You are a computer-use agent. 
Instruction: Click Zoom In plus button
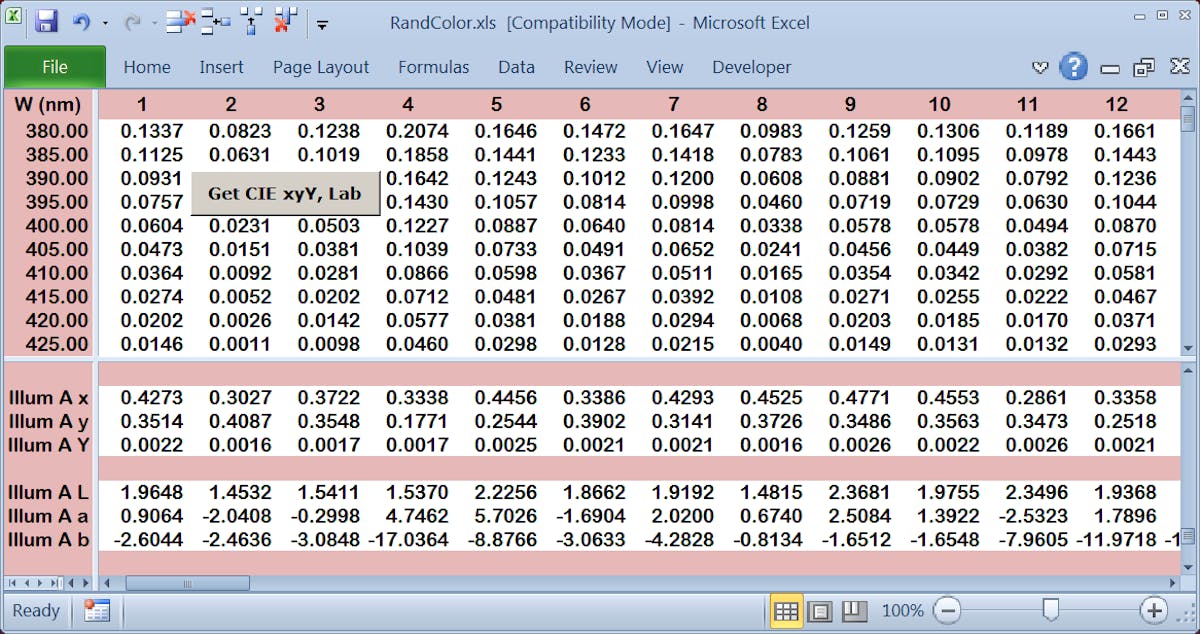point(1154,610)
